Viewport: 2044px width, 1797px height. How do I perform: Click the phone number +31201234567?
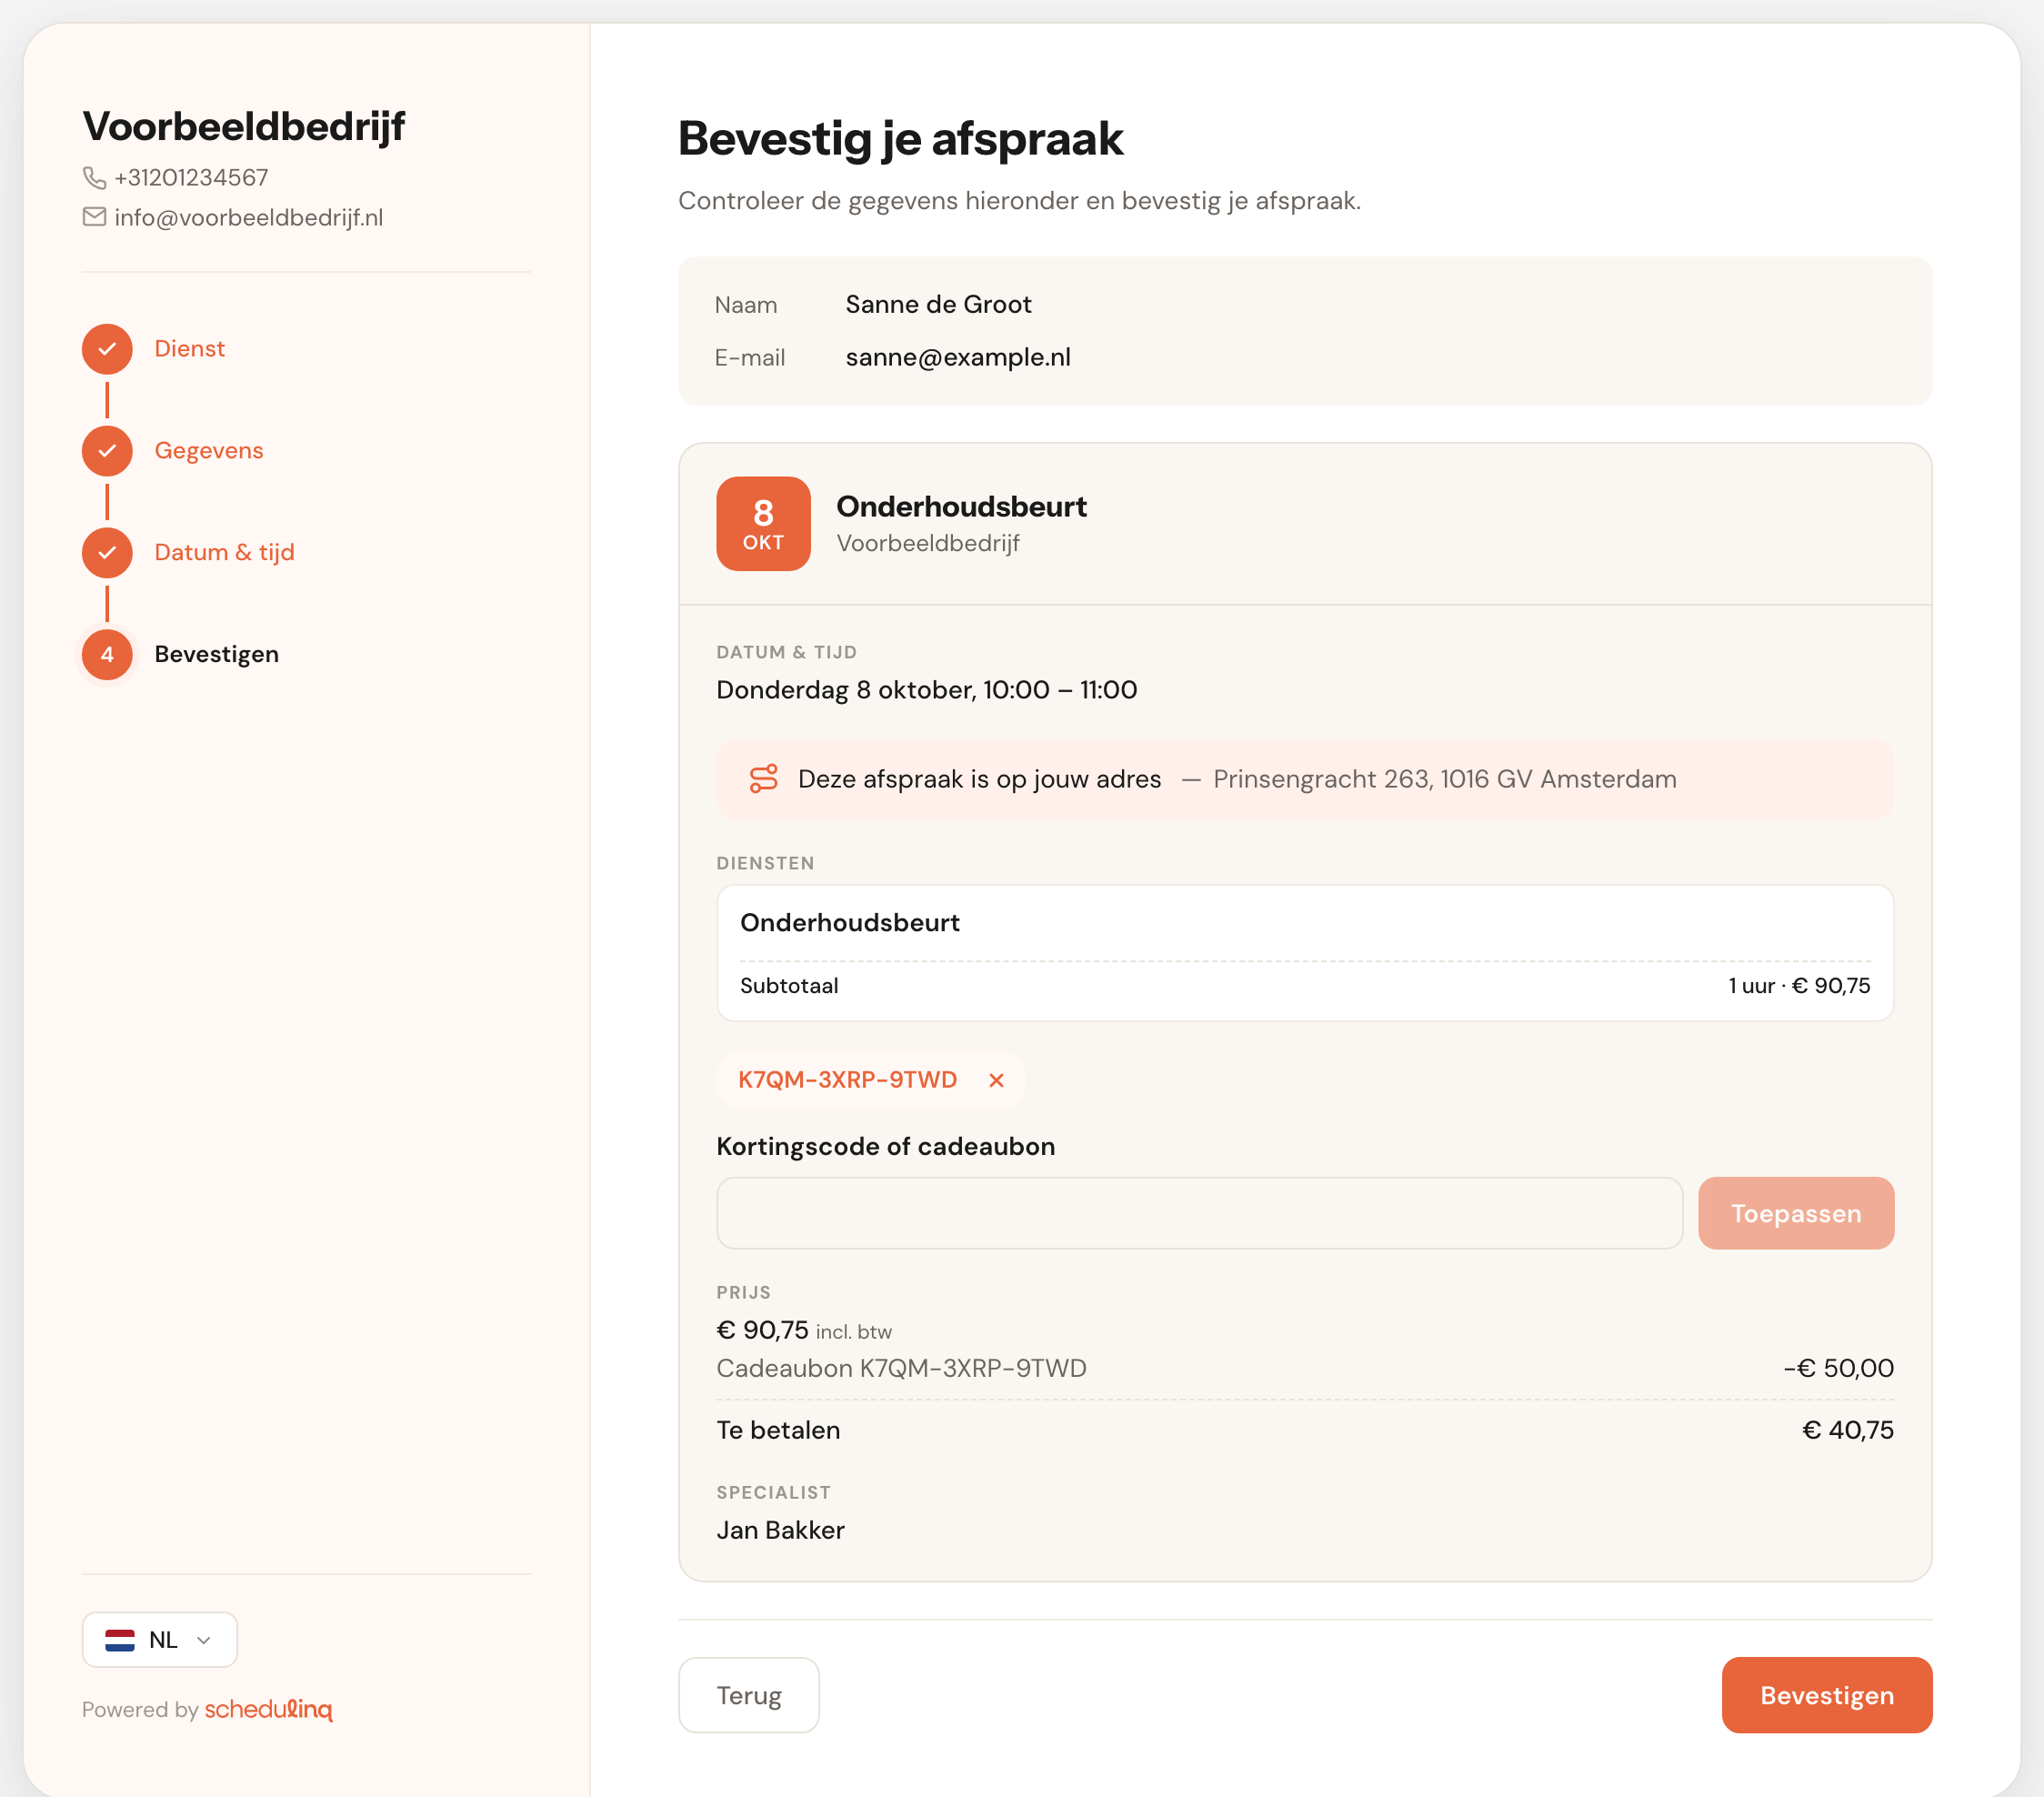pyautogui.click(x=191, y=178)
